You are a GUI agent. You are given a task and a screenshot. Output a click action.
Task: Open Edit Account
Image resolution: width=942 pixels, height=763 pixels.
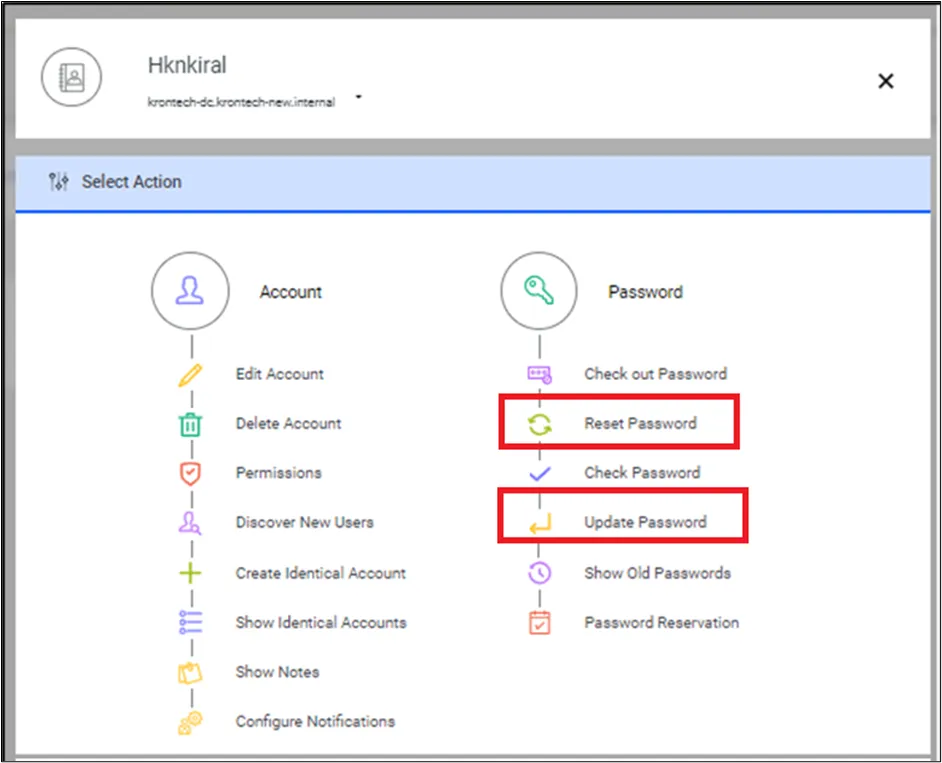(280, 374)
